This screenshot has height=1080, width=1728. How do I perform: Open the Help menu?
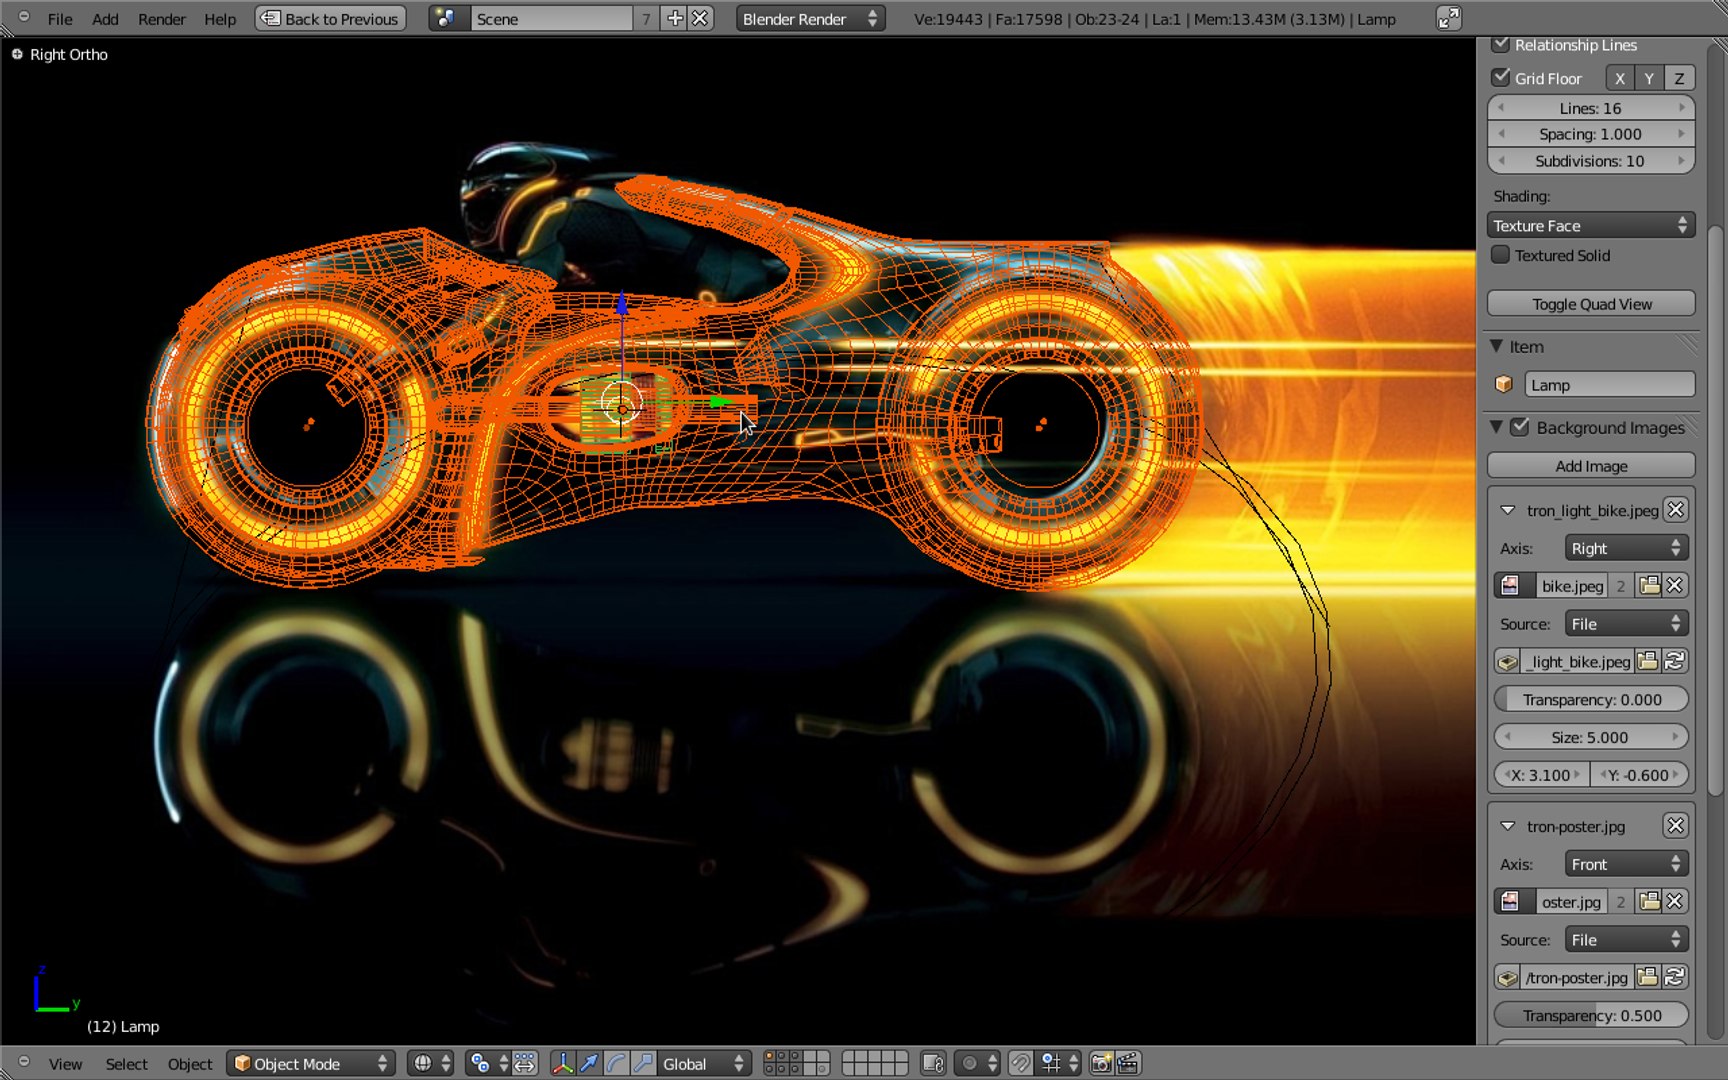click(220, 18)
